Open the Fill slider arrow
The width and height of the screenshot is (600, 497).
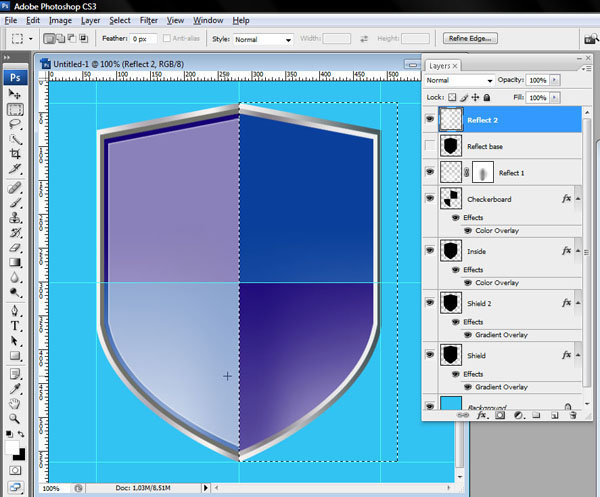(554, 98)
